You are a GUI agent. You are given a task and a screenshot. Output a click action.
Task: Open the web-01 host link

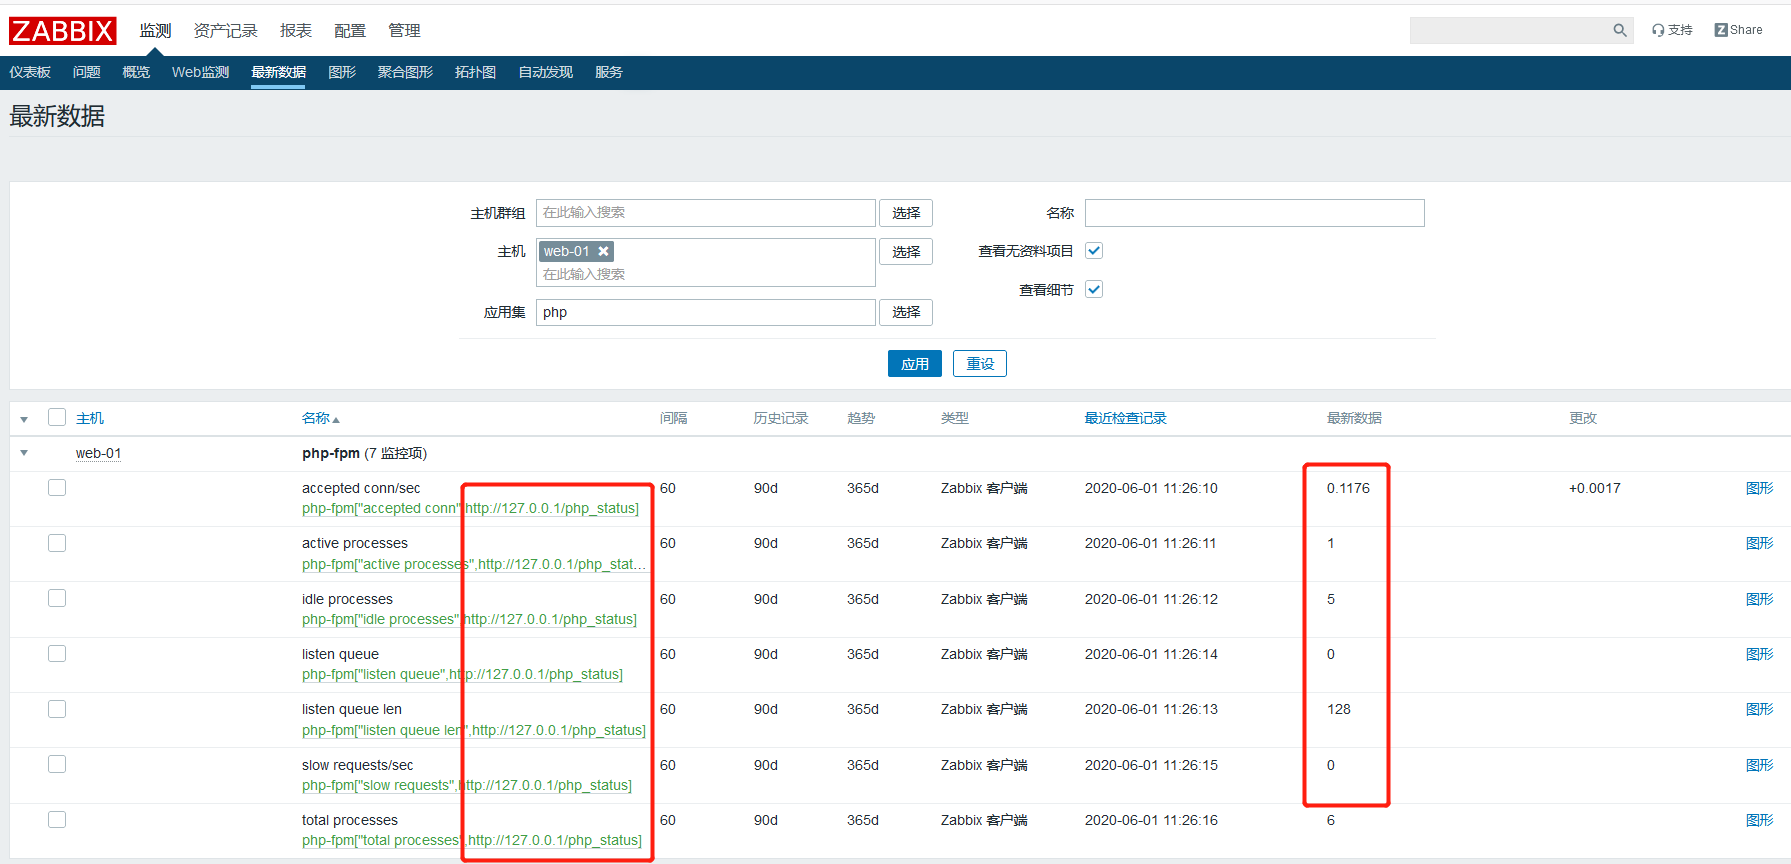(98, 453)
